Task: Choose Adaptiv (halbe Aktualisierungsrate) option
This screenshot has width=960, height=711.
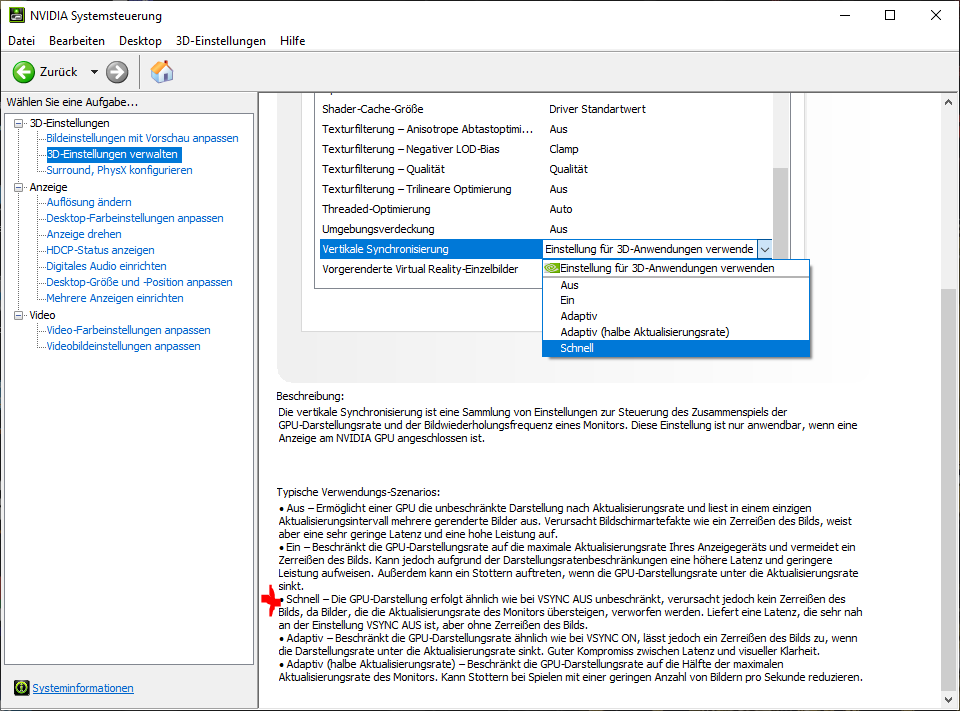Action: point(676,332)
